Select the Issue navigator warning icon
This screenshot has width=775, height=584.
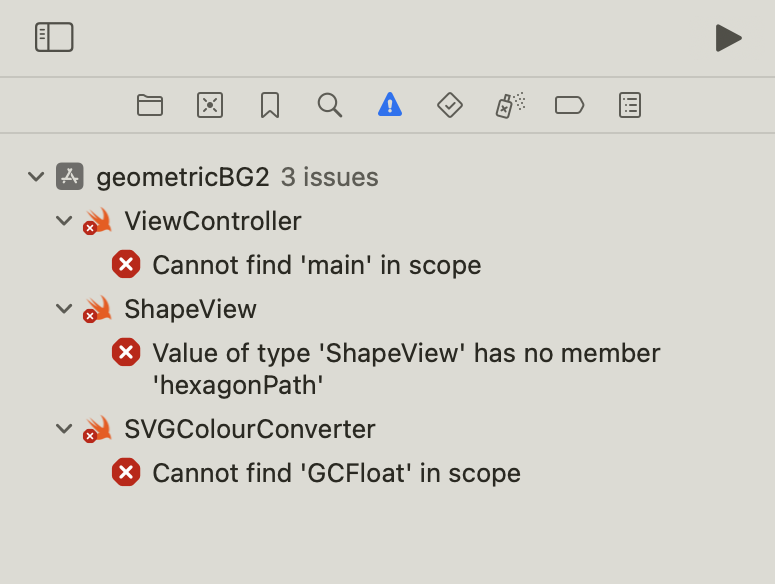coord(390,105)
